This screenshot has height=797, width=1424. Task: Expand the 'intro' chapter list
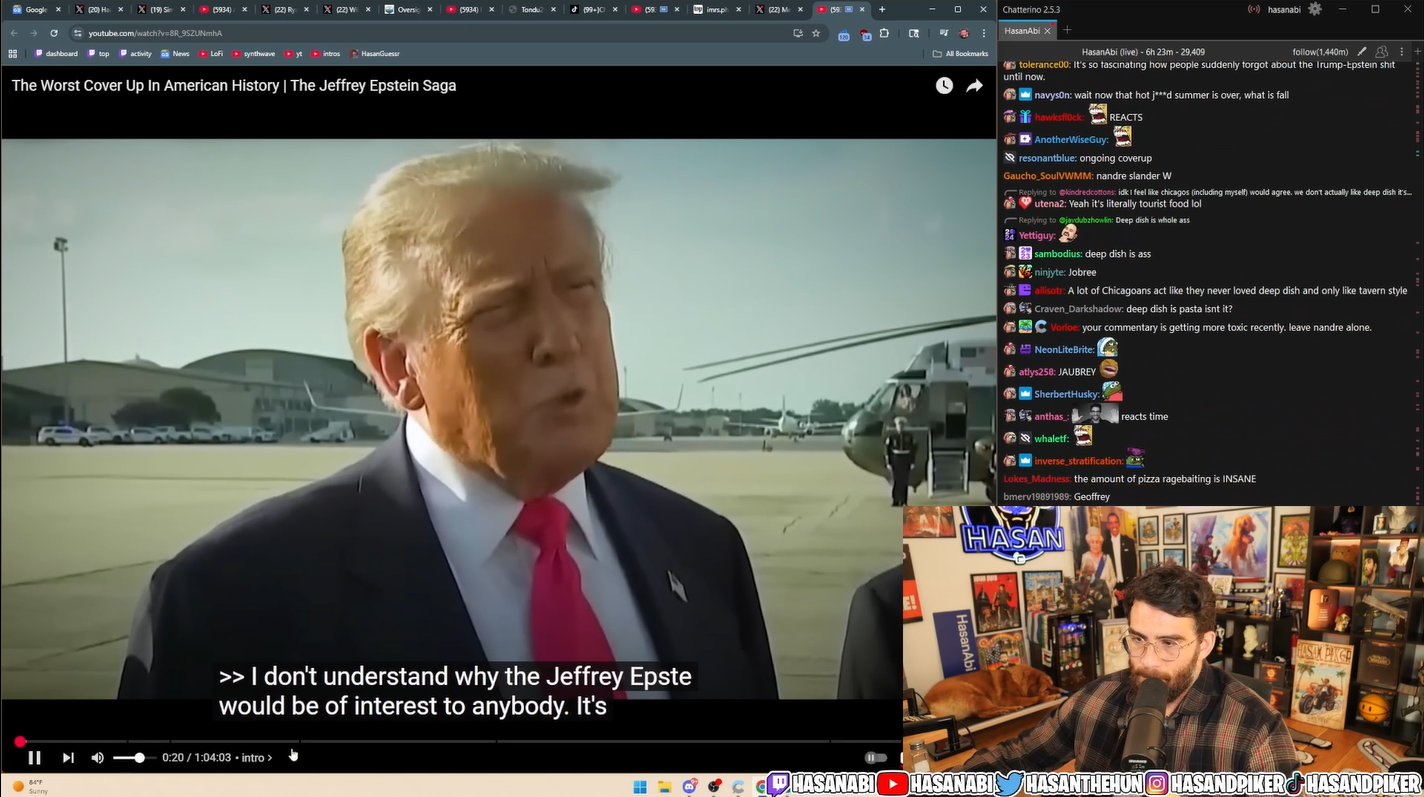(257, 758)
